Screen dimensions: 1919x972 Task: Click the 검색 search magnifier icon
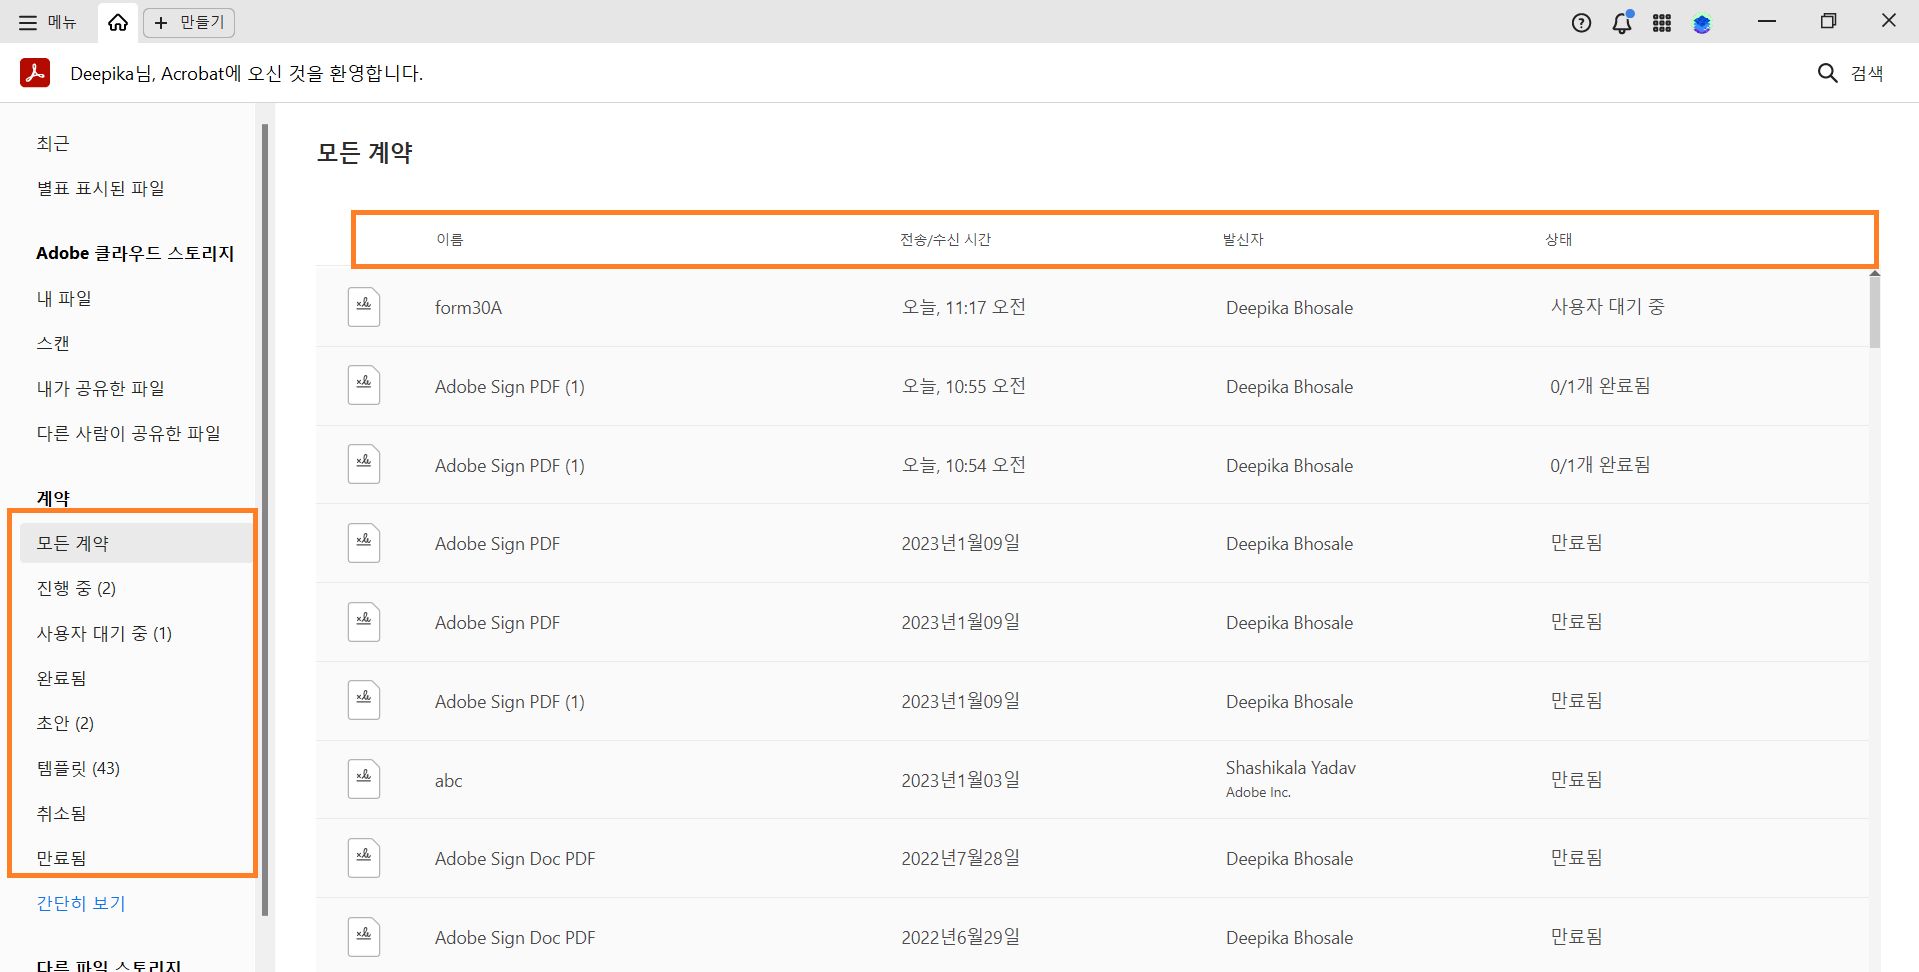coord(1828,73)
